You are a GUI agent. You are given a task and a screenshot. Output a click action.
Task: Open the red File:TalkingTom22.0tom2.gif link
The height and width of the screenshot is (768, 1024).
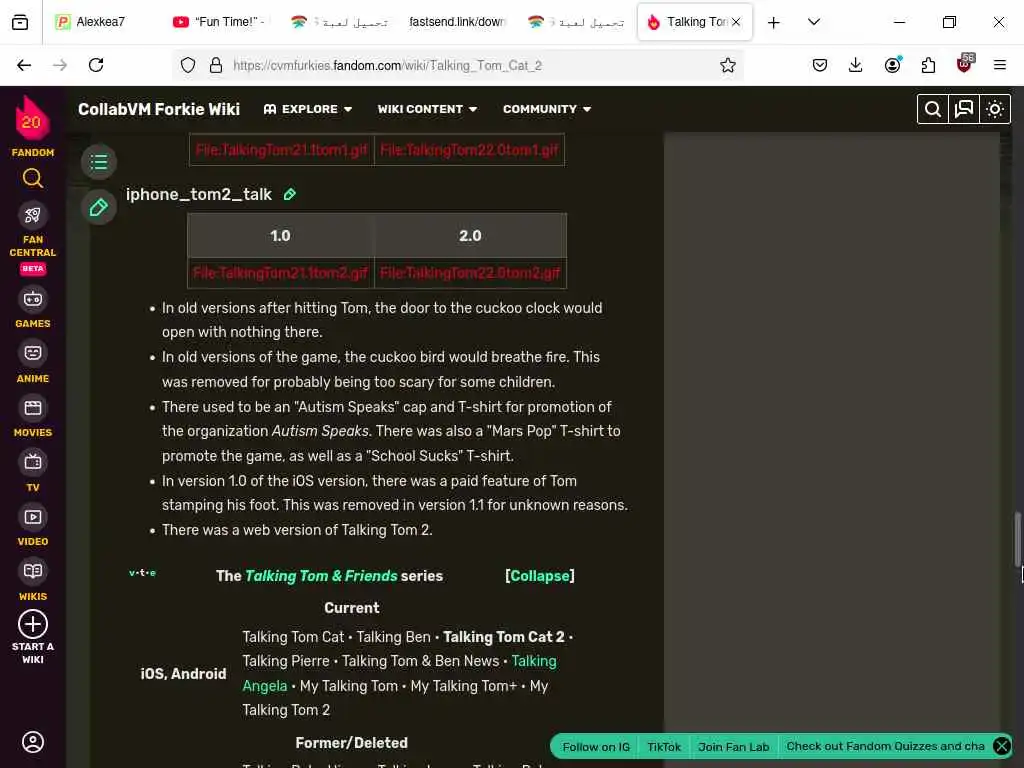pyautogui.click(x=470, y=273)
